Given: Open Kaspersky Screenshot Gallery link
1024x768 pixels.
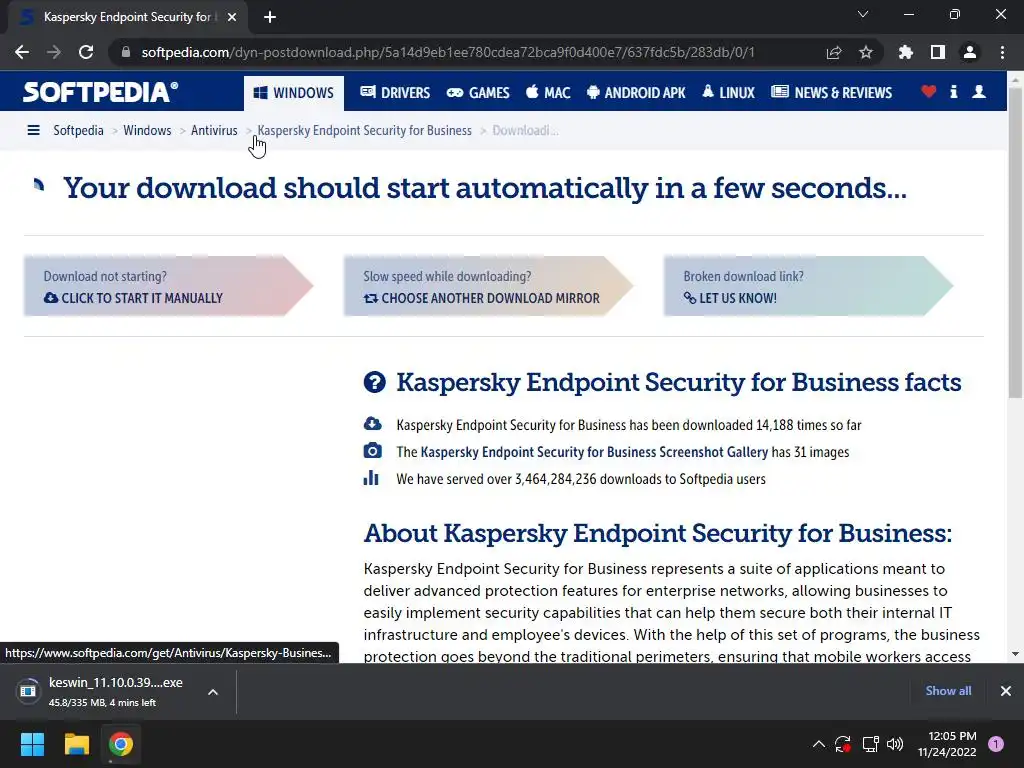Looking at the screenshot, I should (594, 452).
